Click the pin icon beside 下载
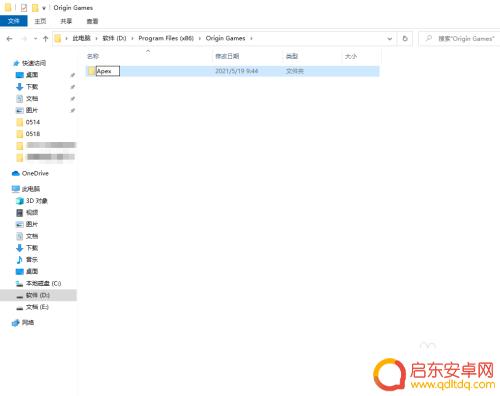500x396 pixels. click(x=72, y=87)
